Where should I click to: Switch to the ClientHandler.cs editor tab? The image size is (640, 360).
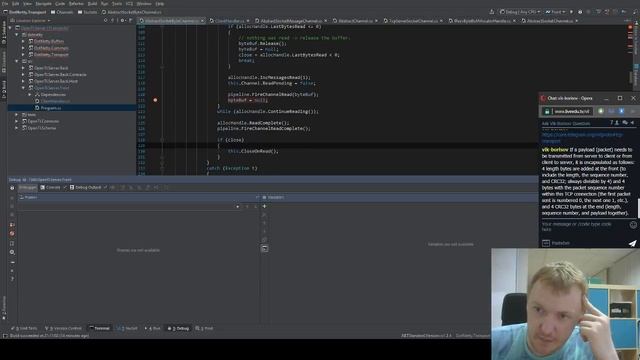pos(229,20)
